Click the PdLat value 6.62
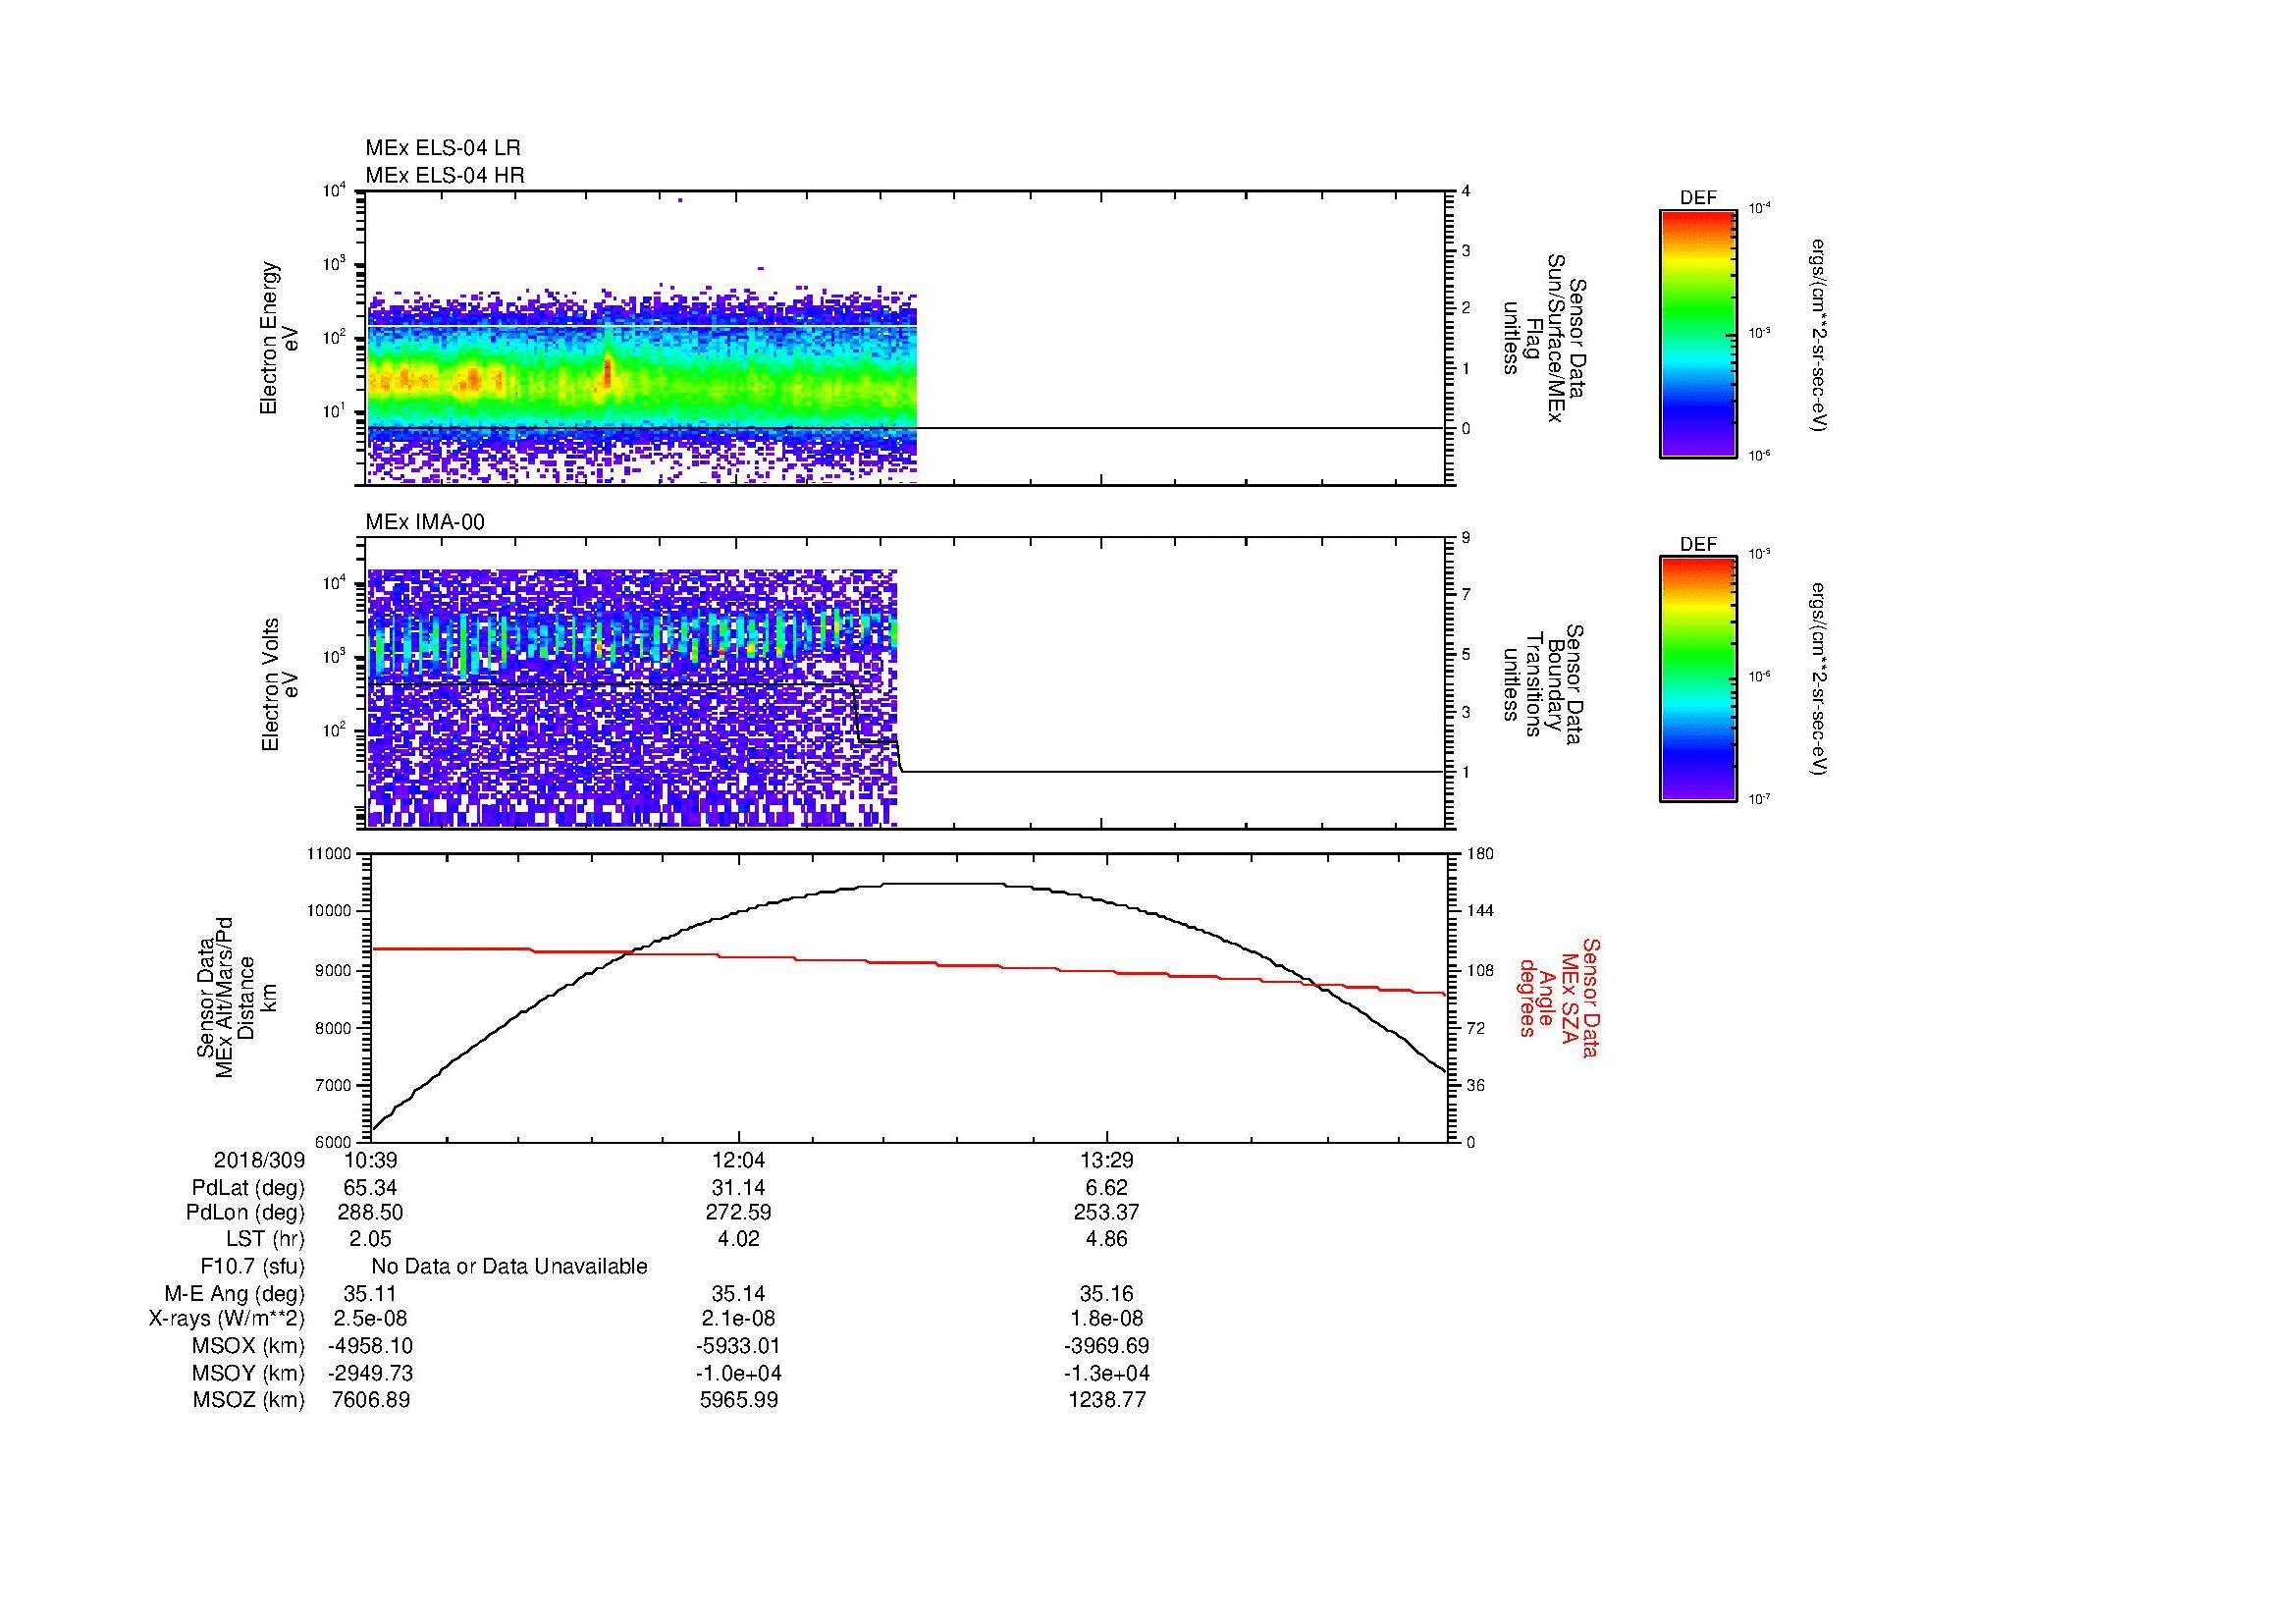 coord(1107,1188)
